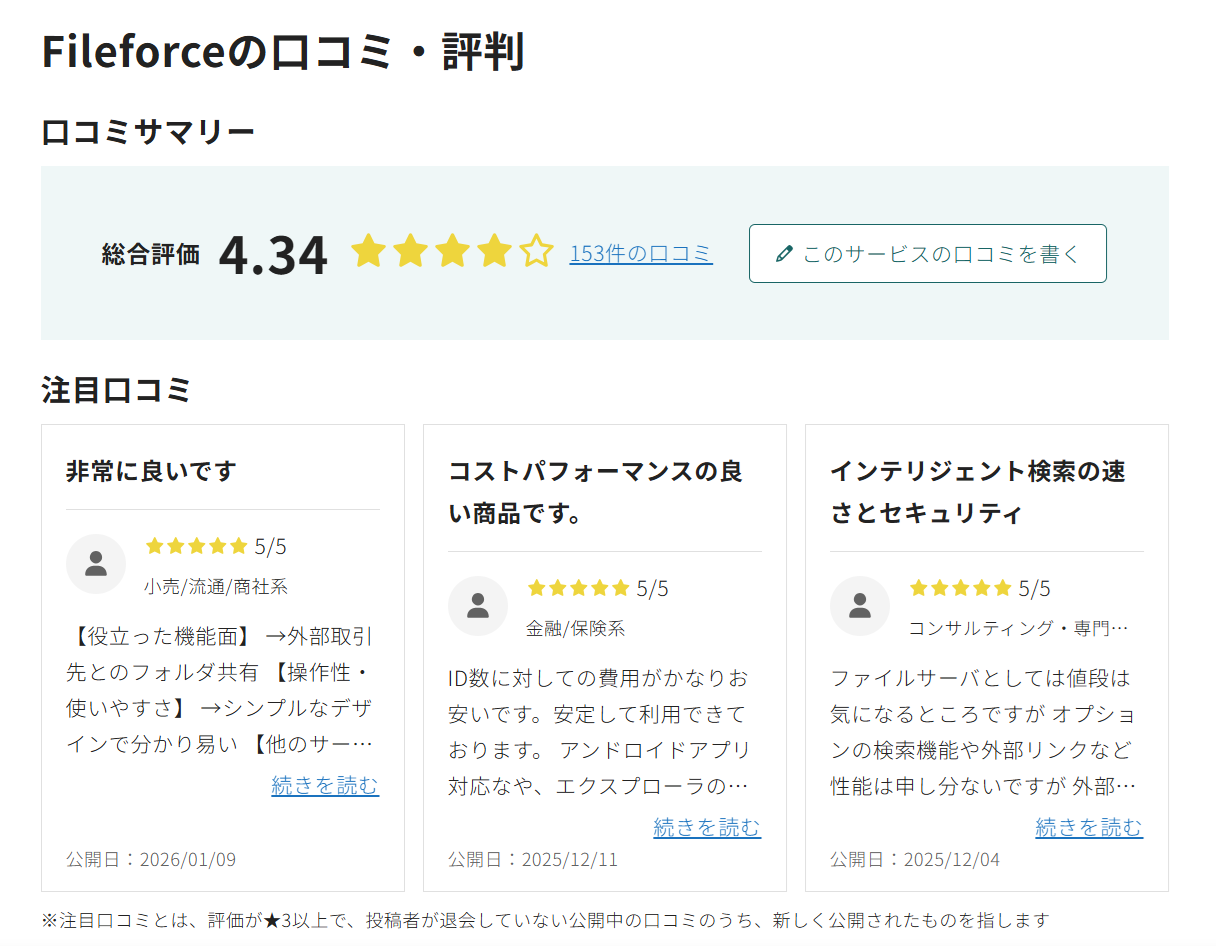Click the star rating on the インテリジェント検索 review

click(x=960, y=588)
